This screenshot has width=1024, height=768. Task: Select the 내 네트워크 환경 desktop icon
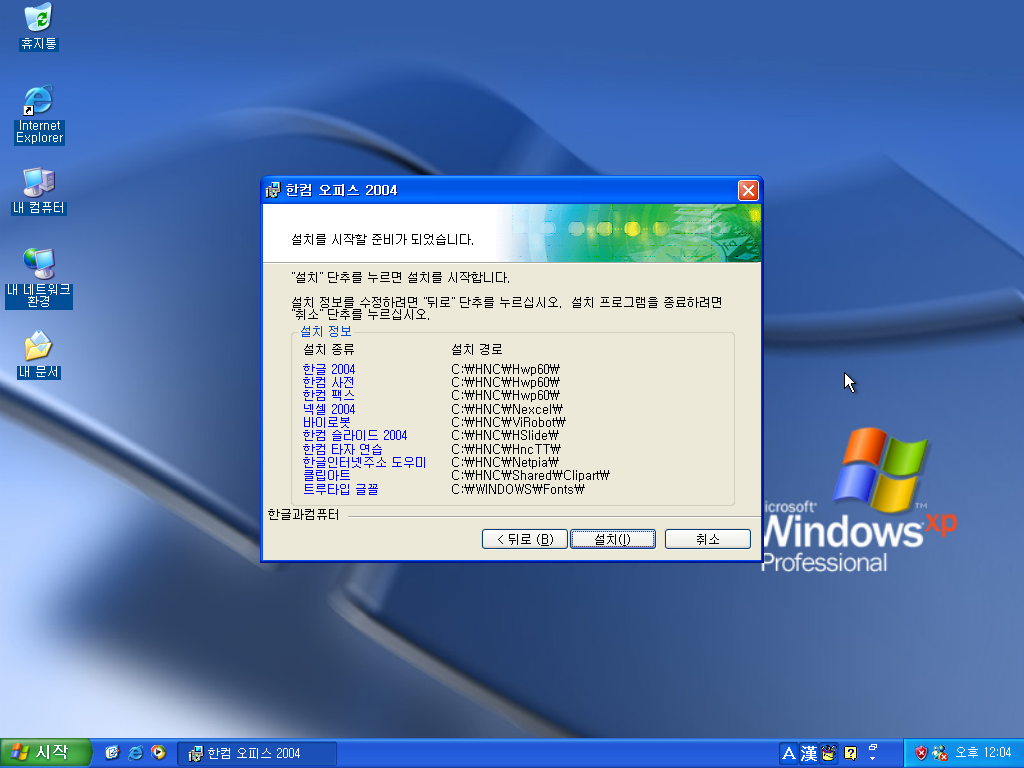[x=39, y=278]
